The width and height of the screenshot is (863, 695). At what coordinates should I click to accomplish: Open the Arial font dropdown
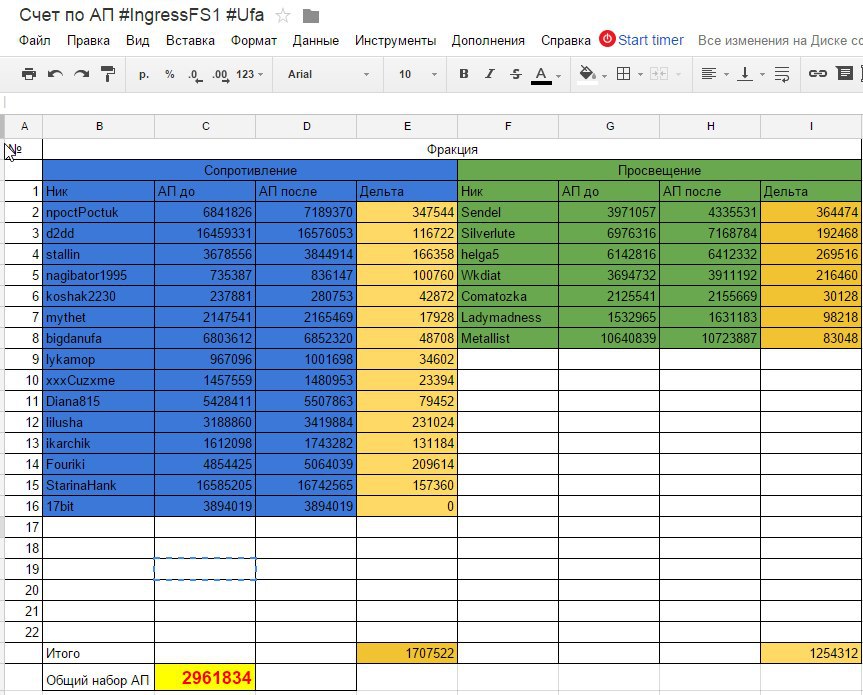[328, 74]
